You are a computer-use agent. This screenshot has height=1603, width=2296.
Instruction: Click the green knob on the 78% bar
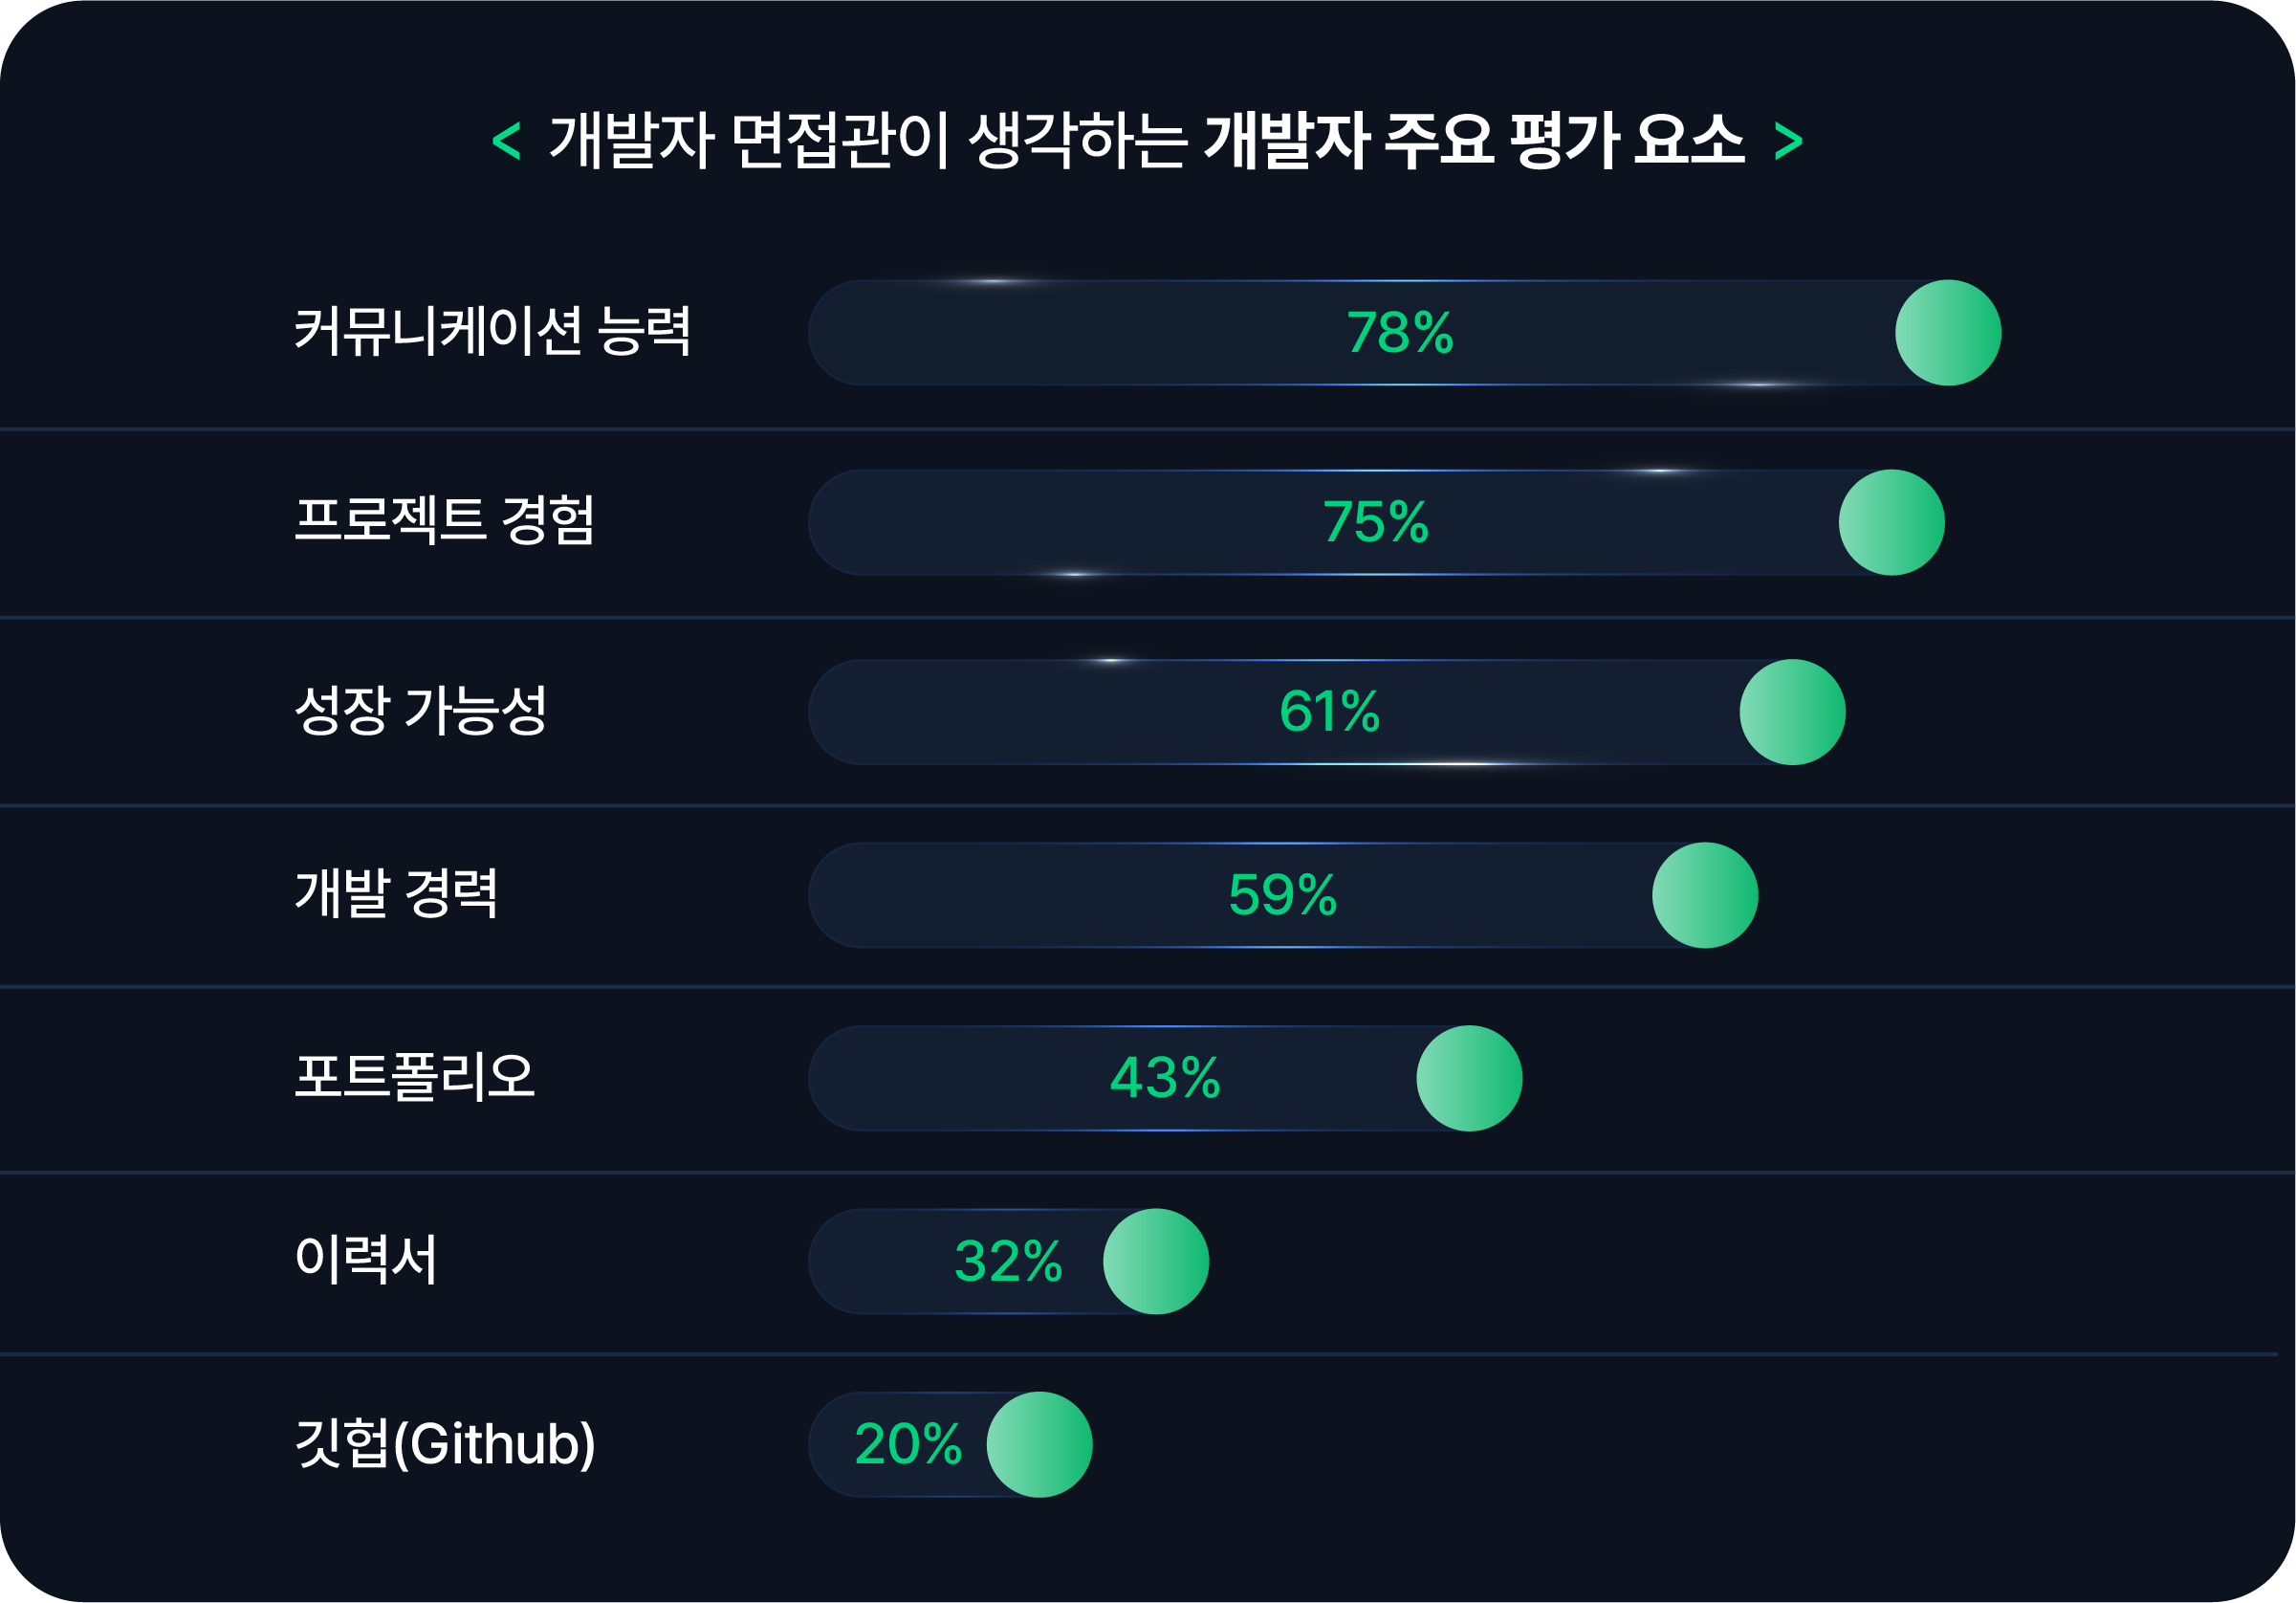tap(1947, 332)
